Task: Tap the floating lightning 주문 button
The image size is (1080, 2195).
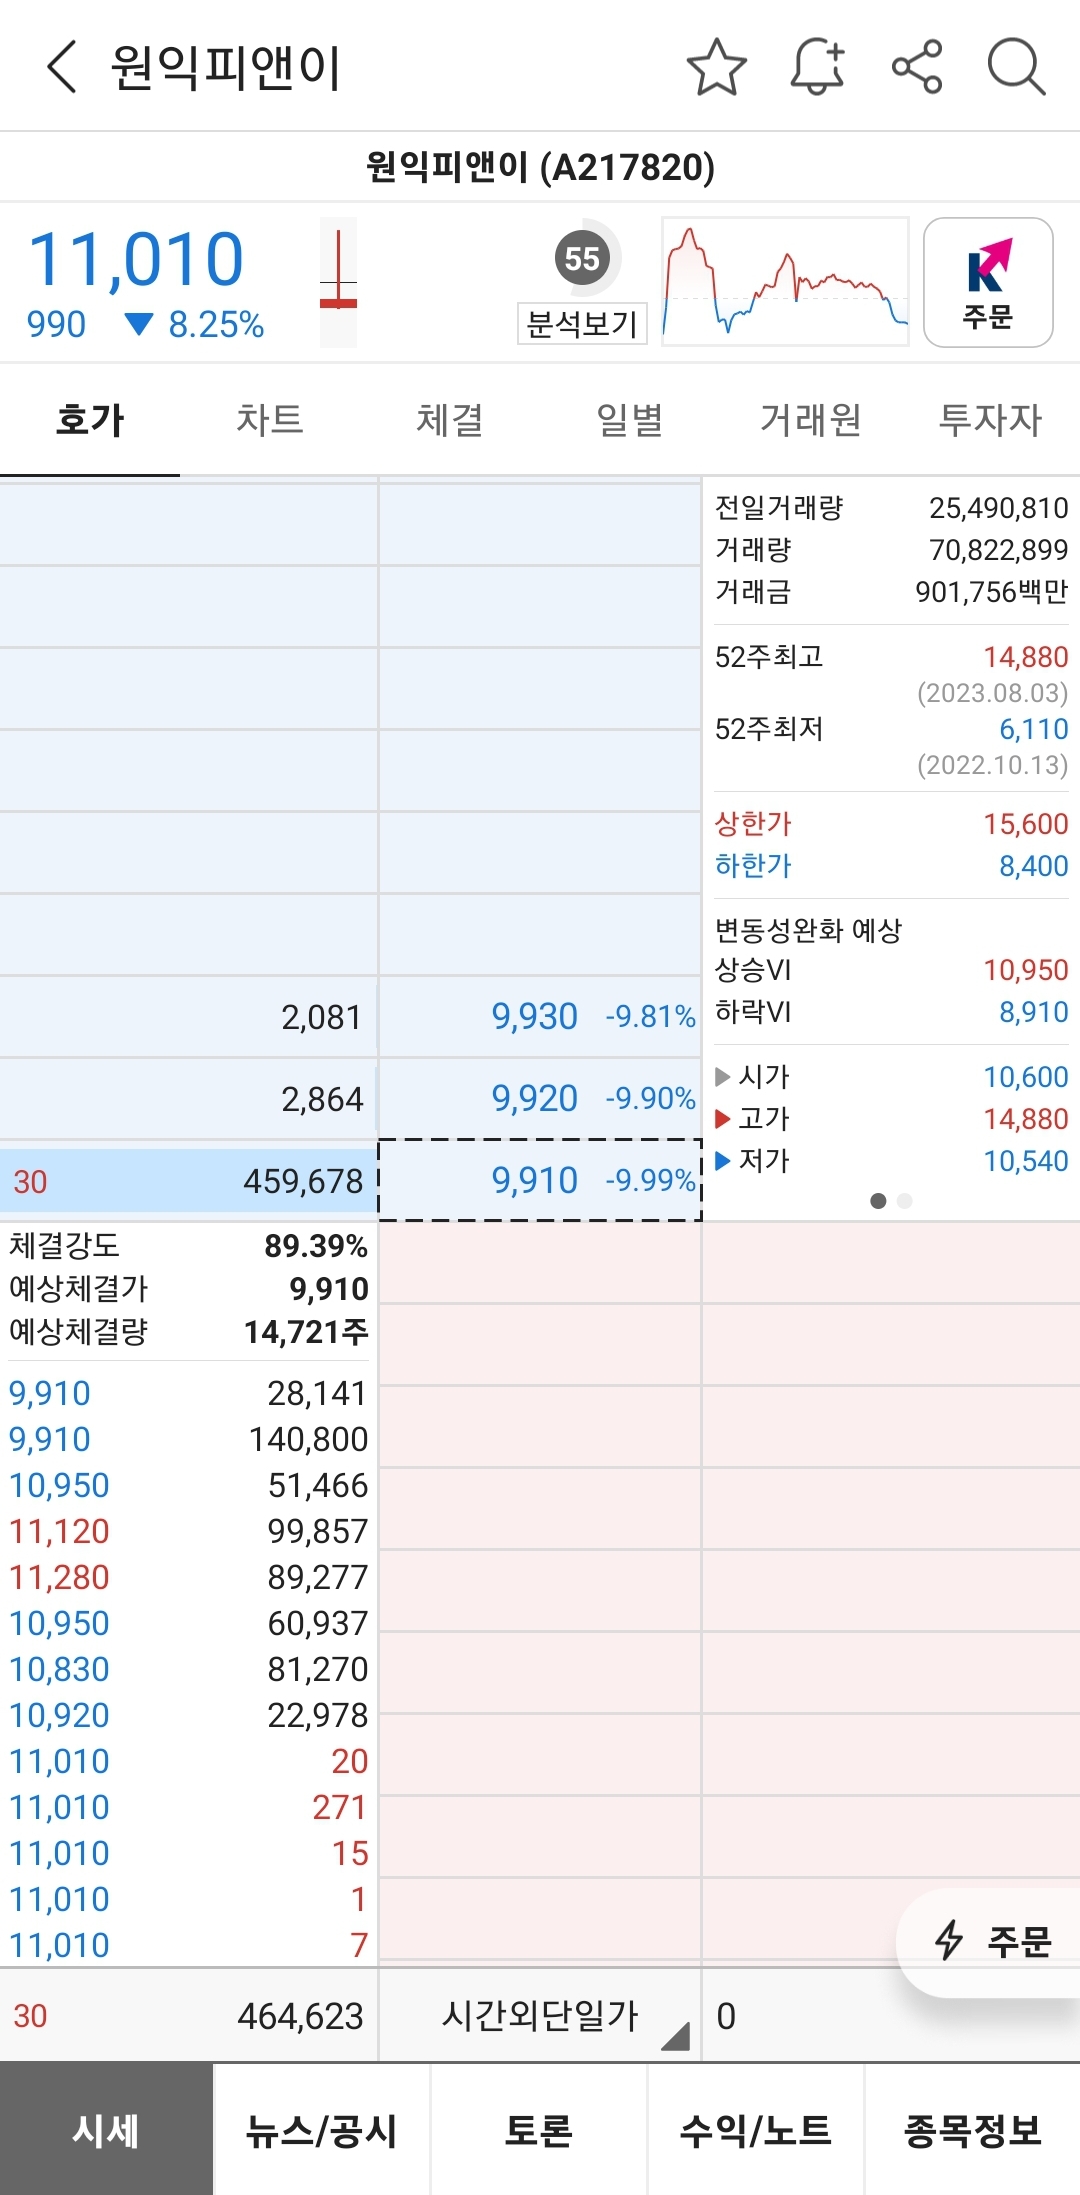Action: point(990,1942)
